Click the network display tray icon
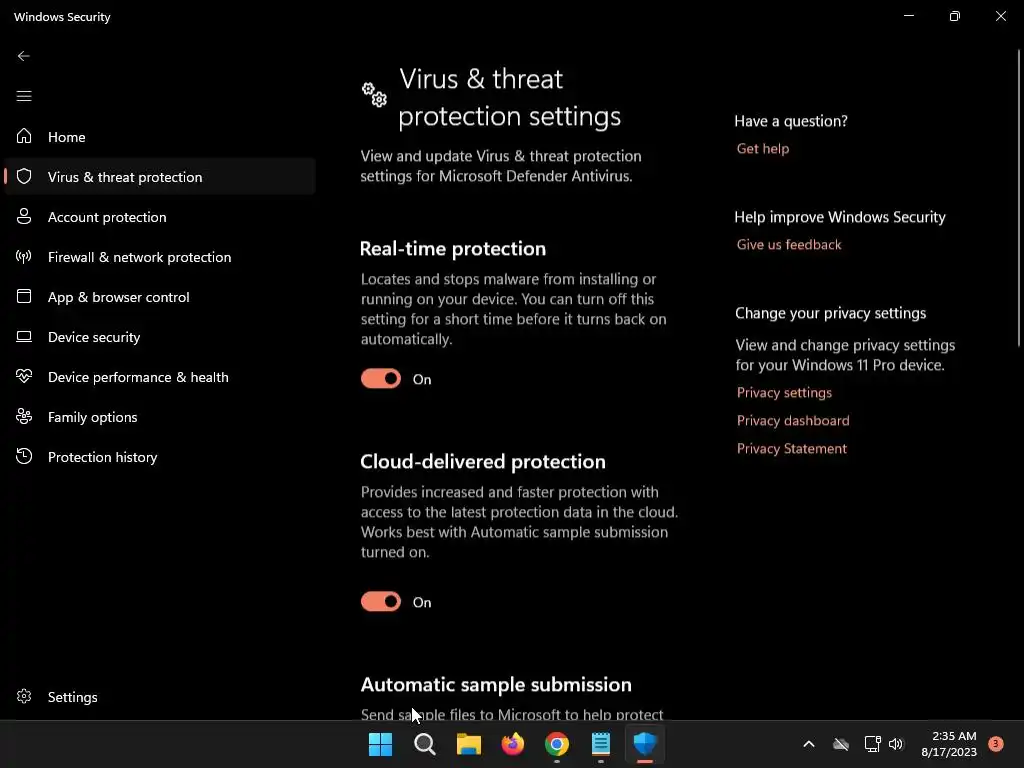This screenshot has height=768, width=1024. click(x=872, y=744)
